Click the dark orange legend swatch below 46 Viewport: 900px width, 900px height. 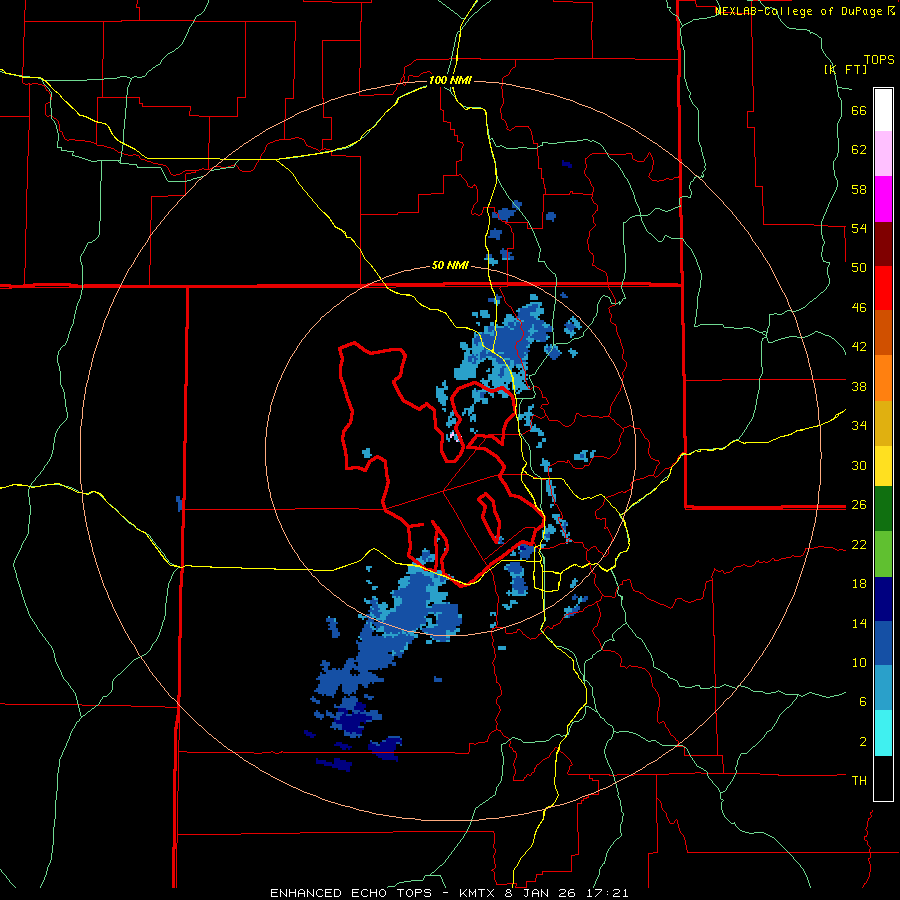pos(883,333)
